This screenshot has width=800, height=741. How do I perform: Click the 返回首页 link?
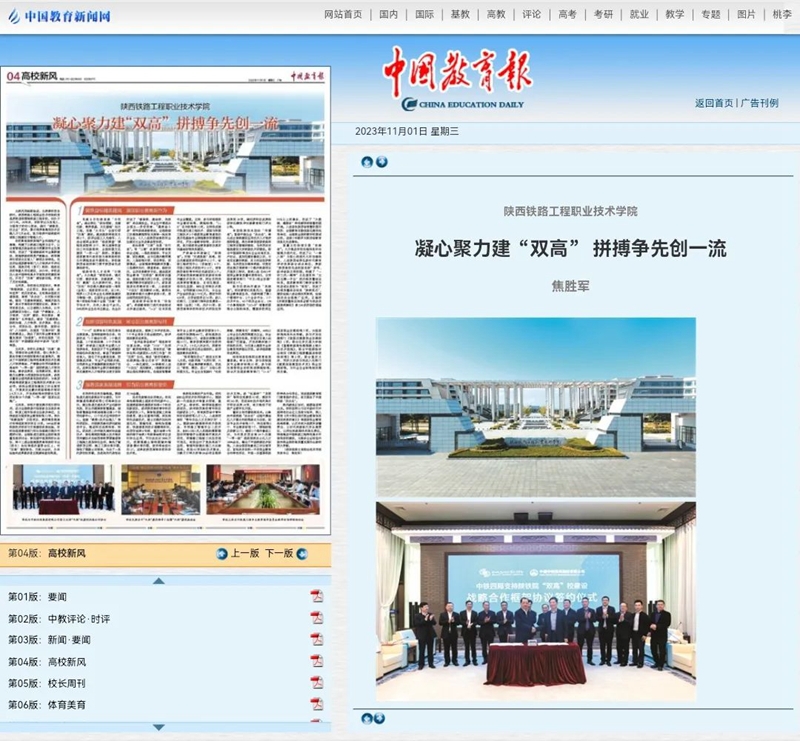714,103
